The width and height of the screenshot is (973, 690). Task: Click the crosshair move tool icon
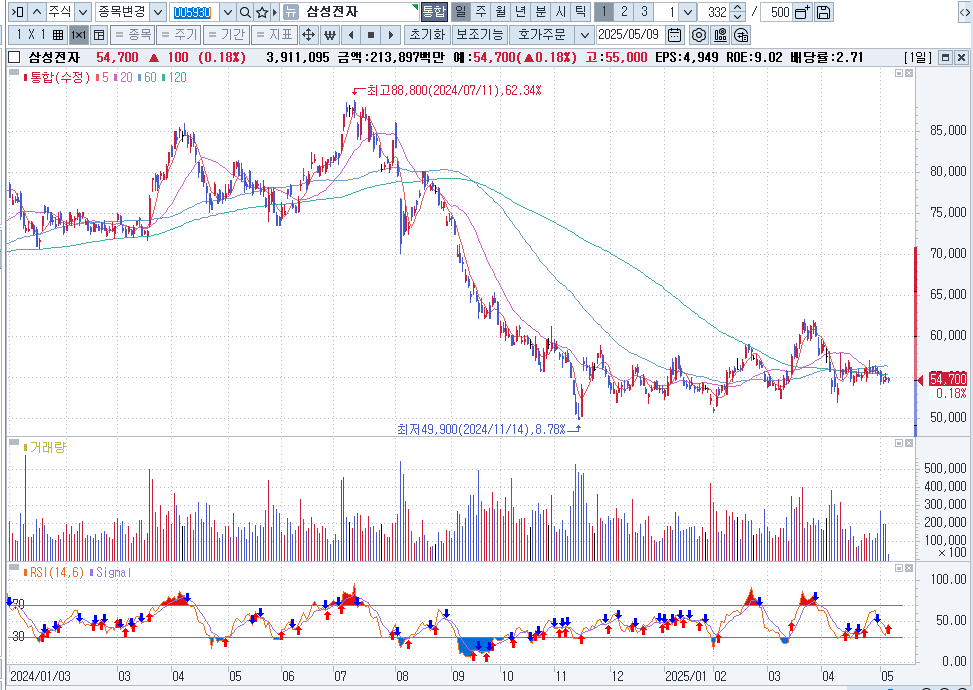[x=309, y=35]
